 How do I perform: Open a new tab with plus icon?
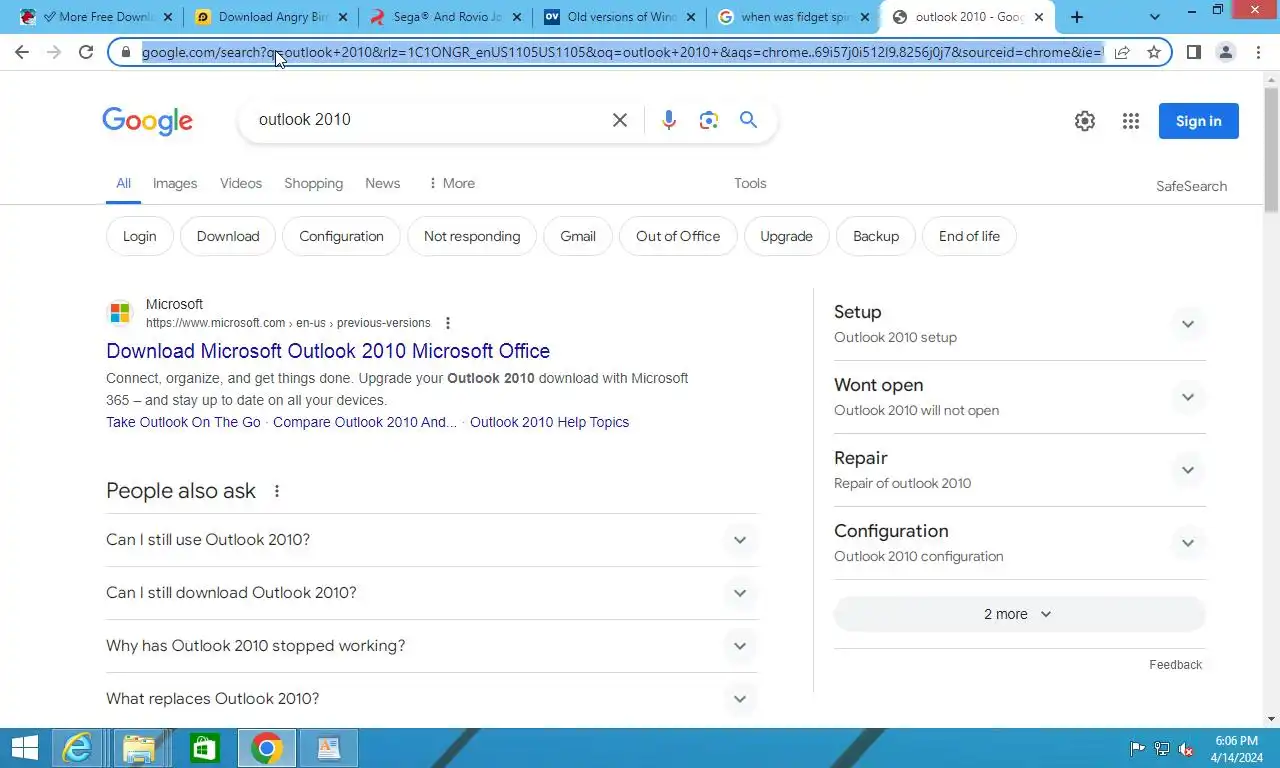coord(1077,17)
